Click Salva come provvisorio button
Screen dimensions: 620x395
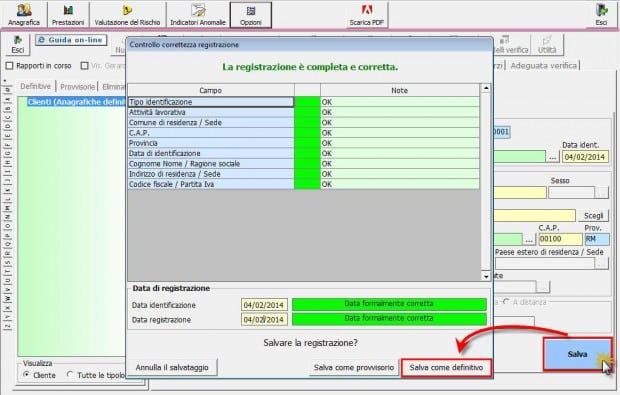pyautogui.click(x=353, y=367)
